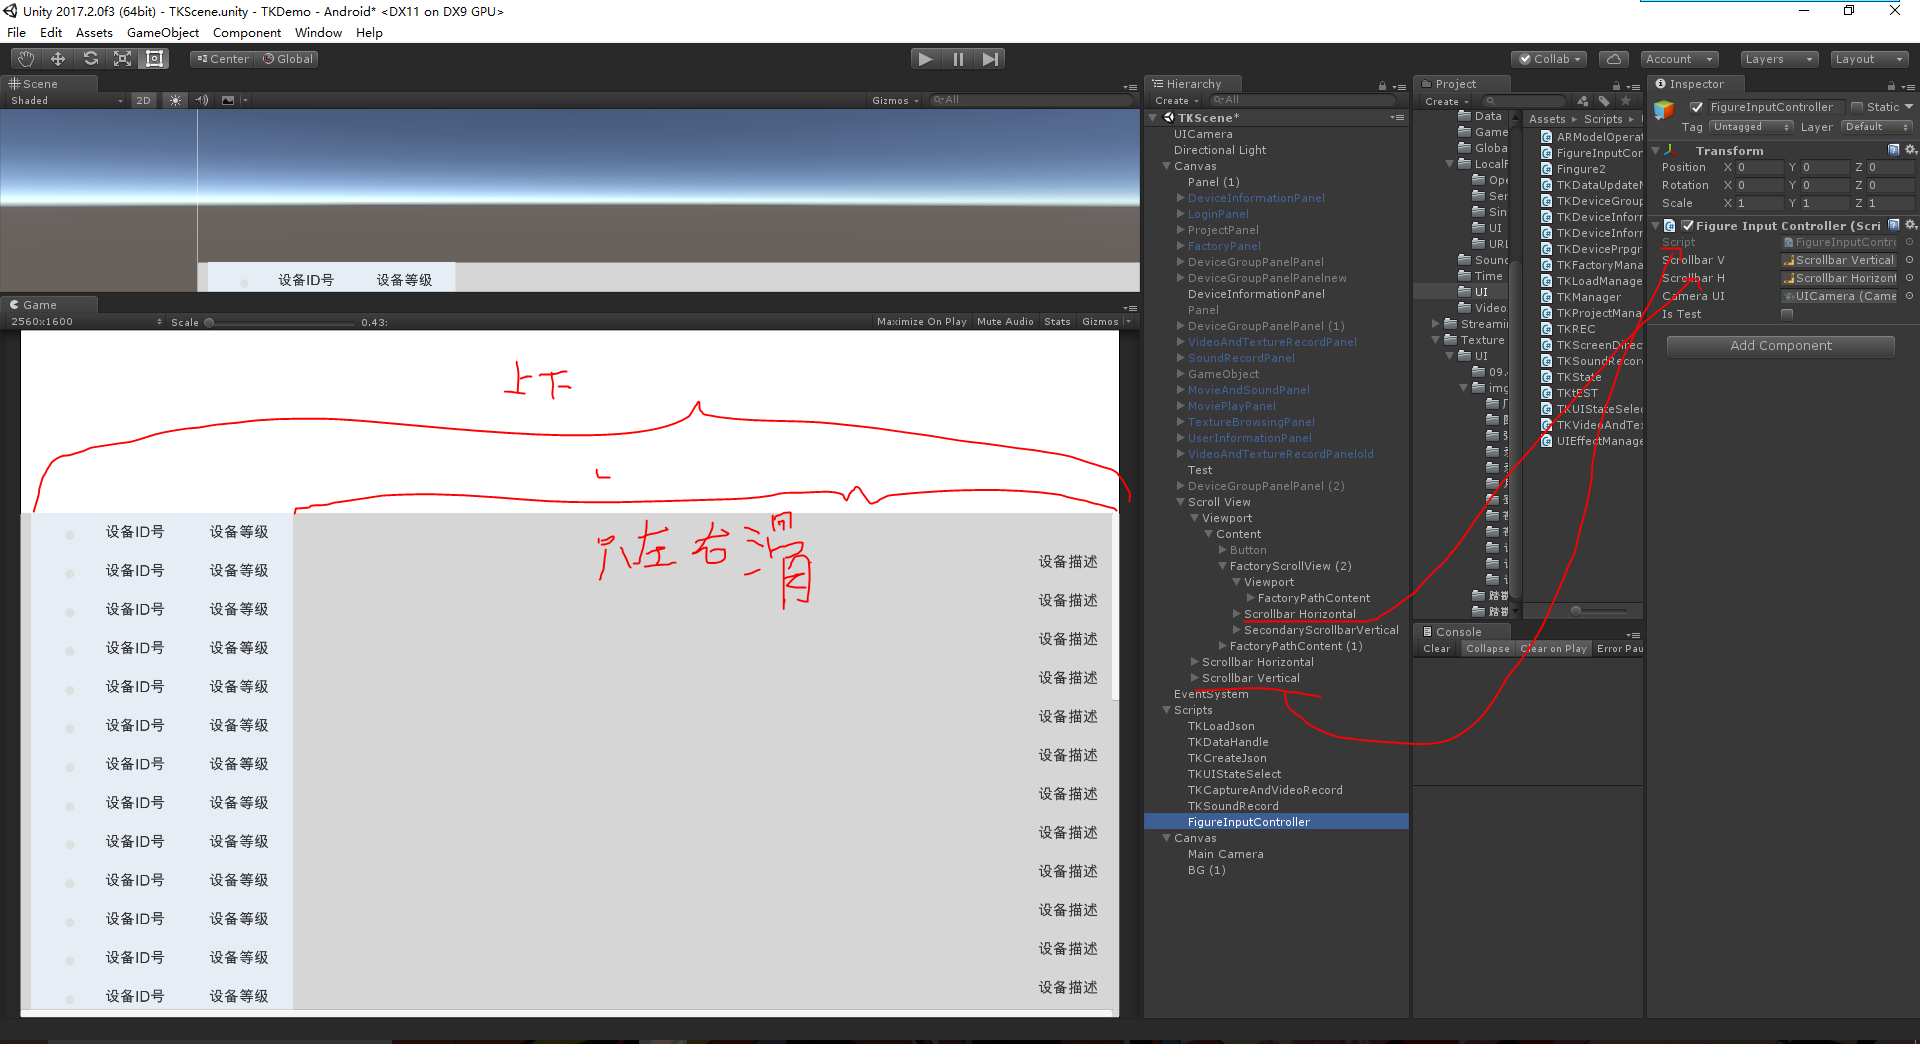Screen dimensions: 1920x1044
Task: Click the Pause playback button
Action: point(958,59)
